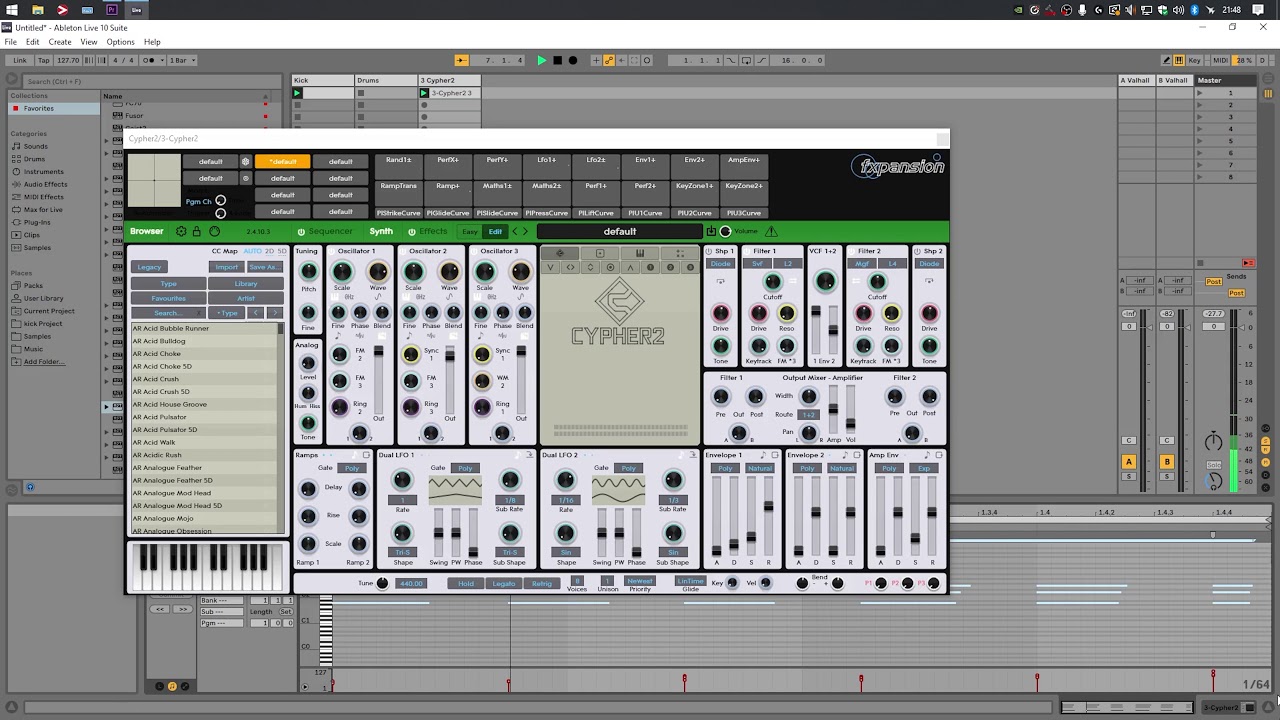Select preset AR Acid House Groove

[205, 404]
